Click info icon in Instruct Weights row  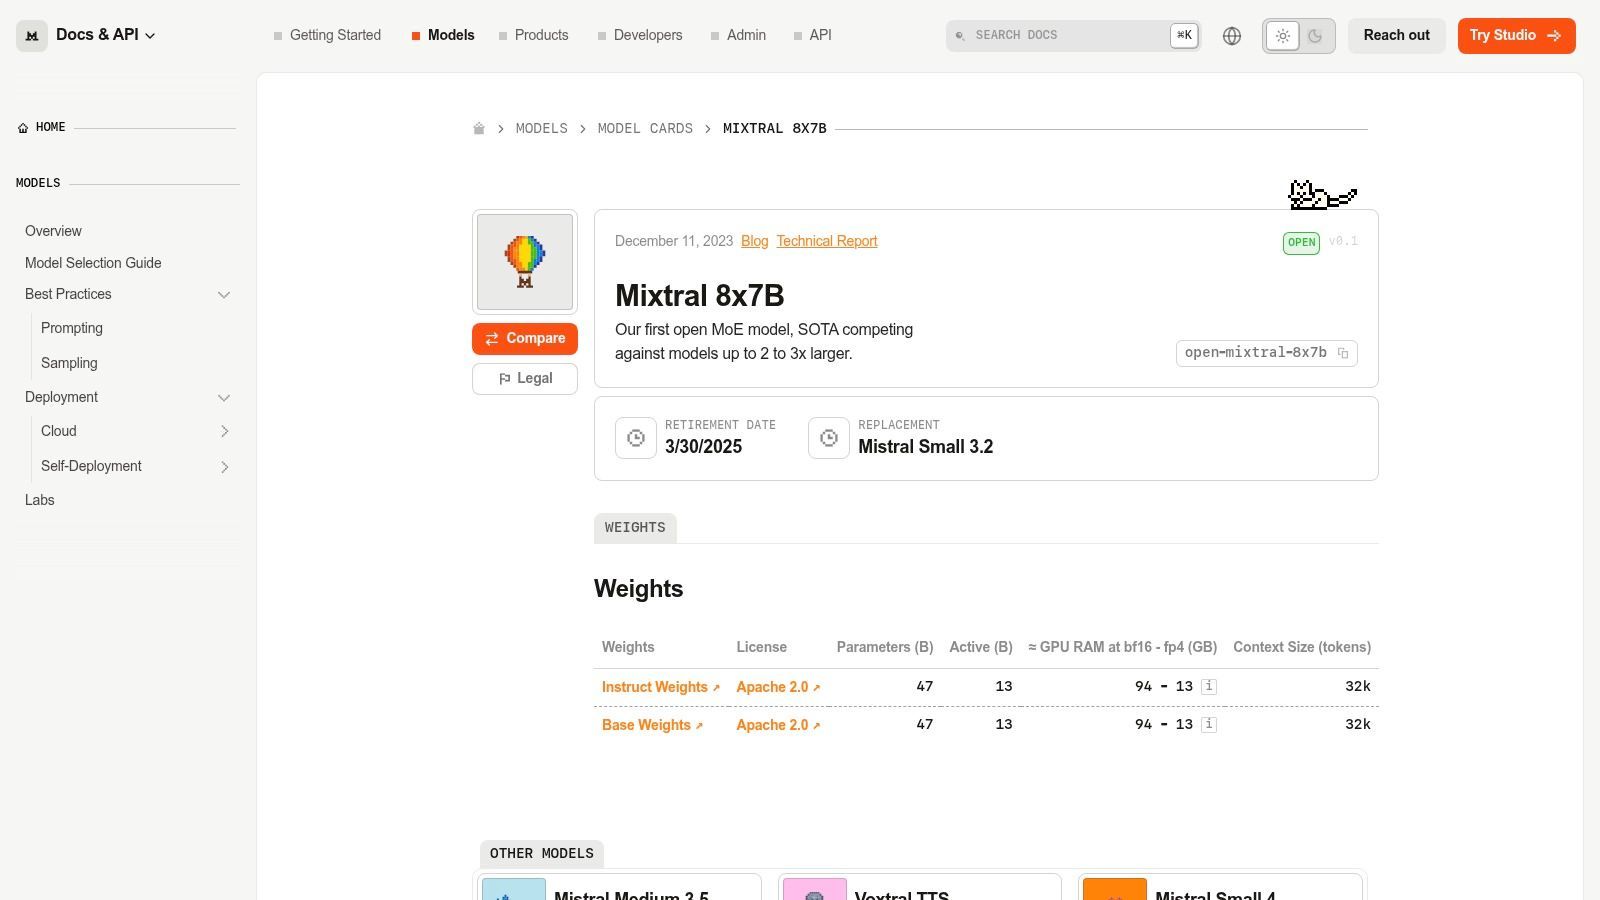click(x=1209, y=686)
